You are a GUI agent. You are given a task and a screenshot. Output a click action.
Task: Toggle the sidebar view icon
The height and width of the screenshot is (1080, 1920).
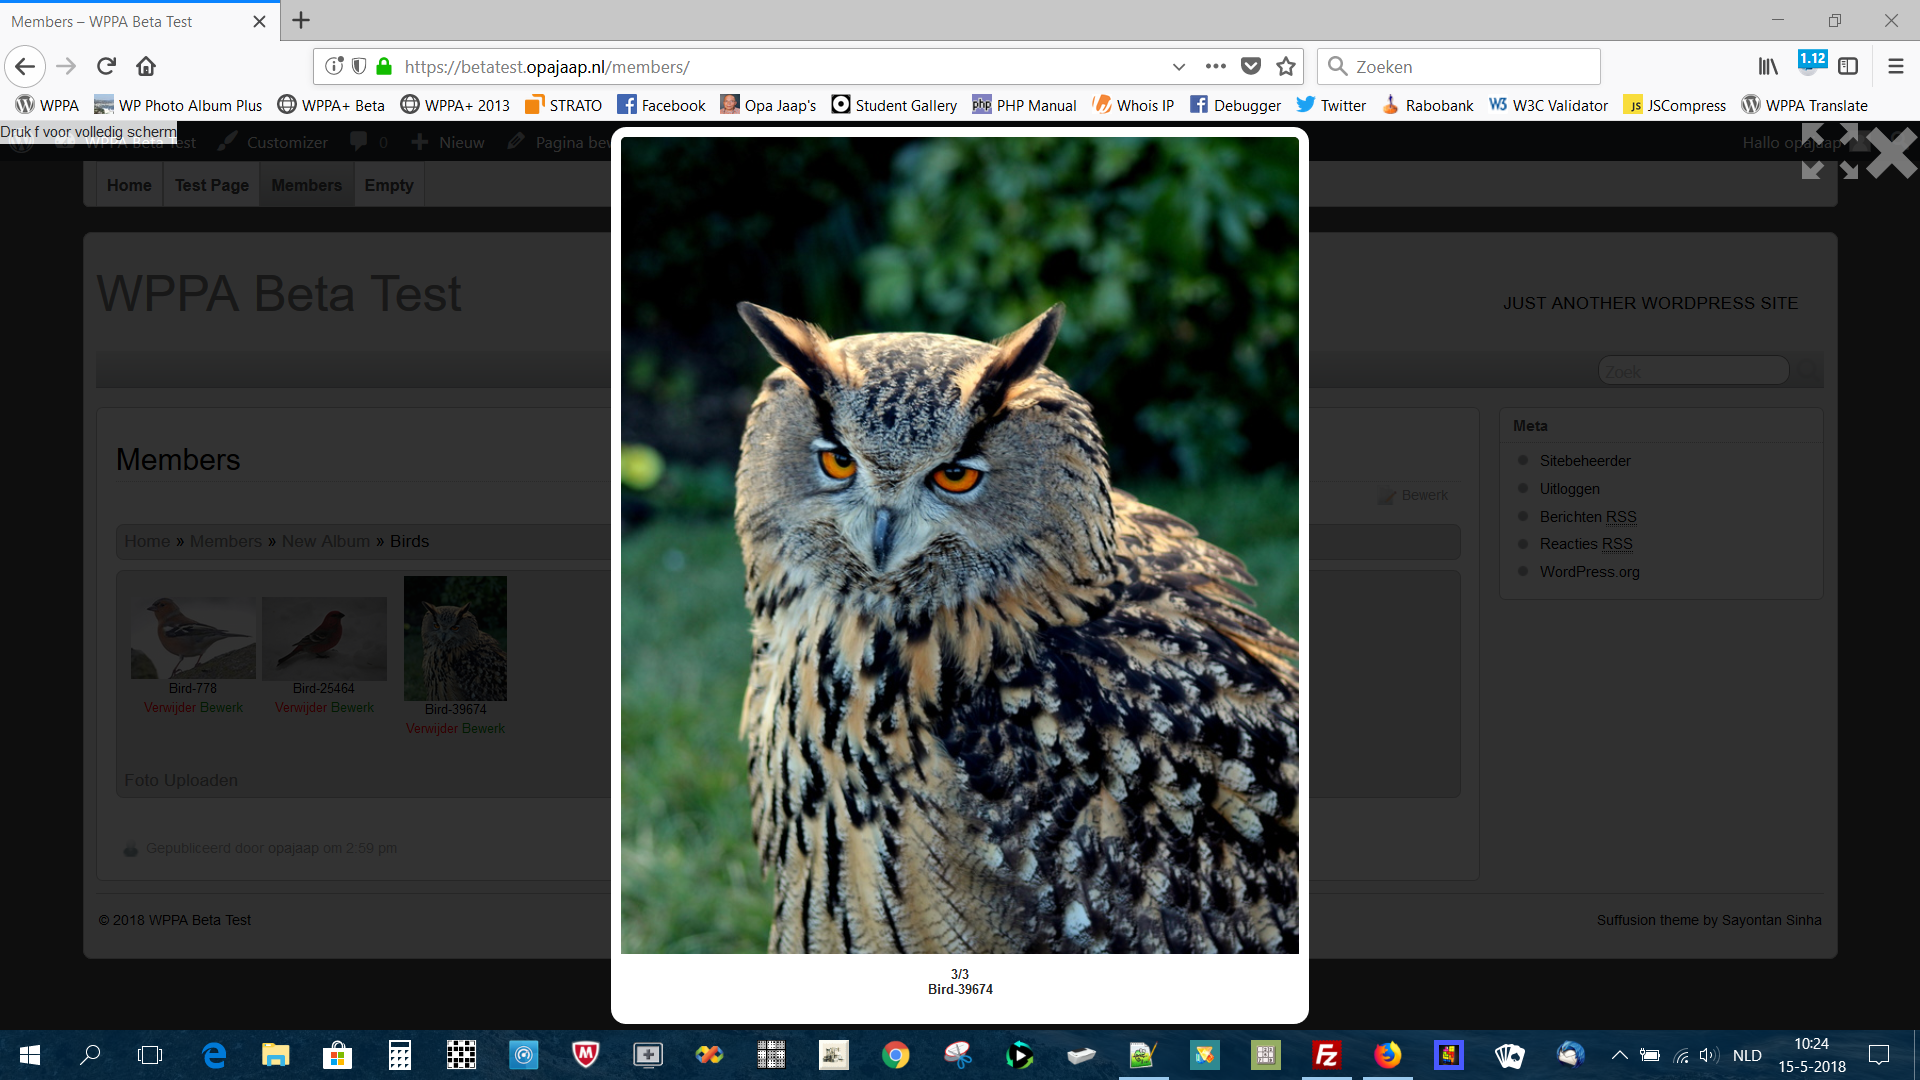[x=1848, y=66]
